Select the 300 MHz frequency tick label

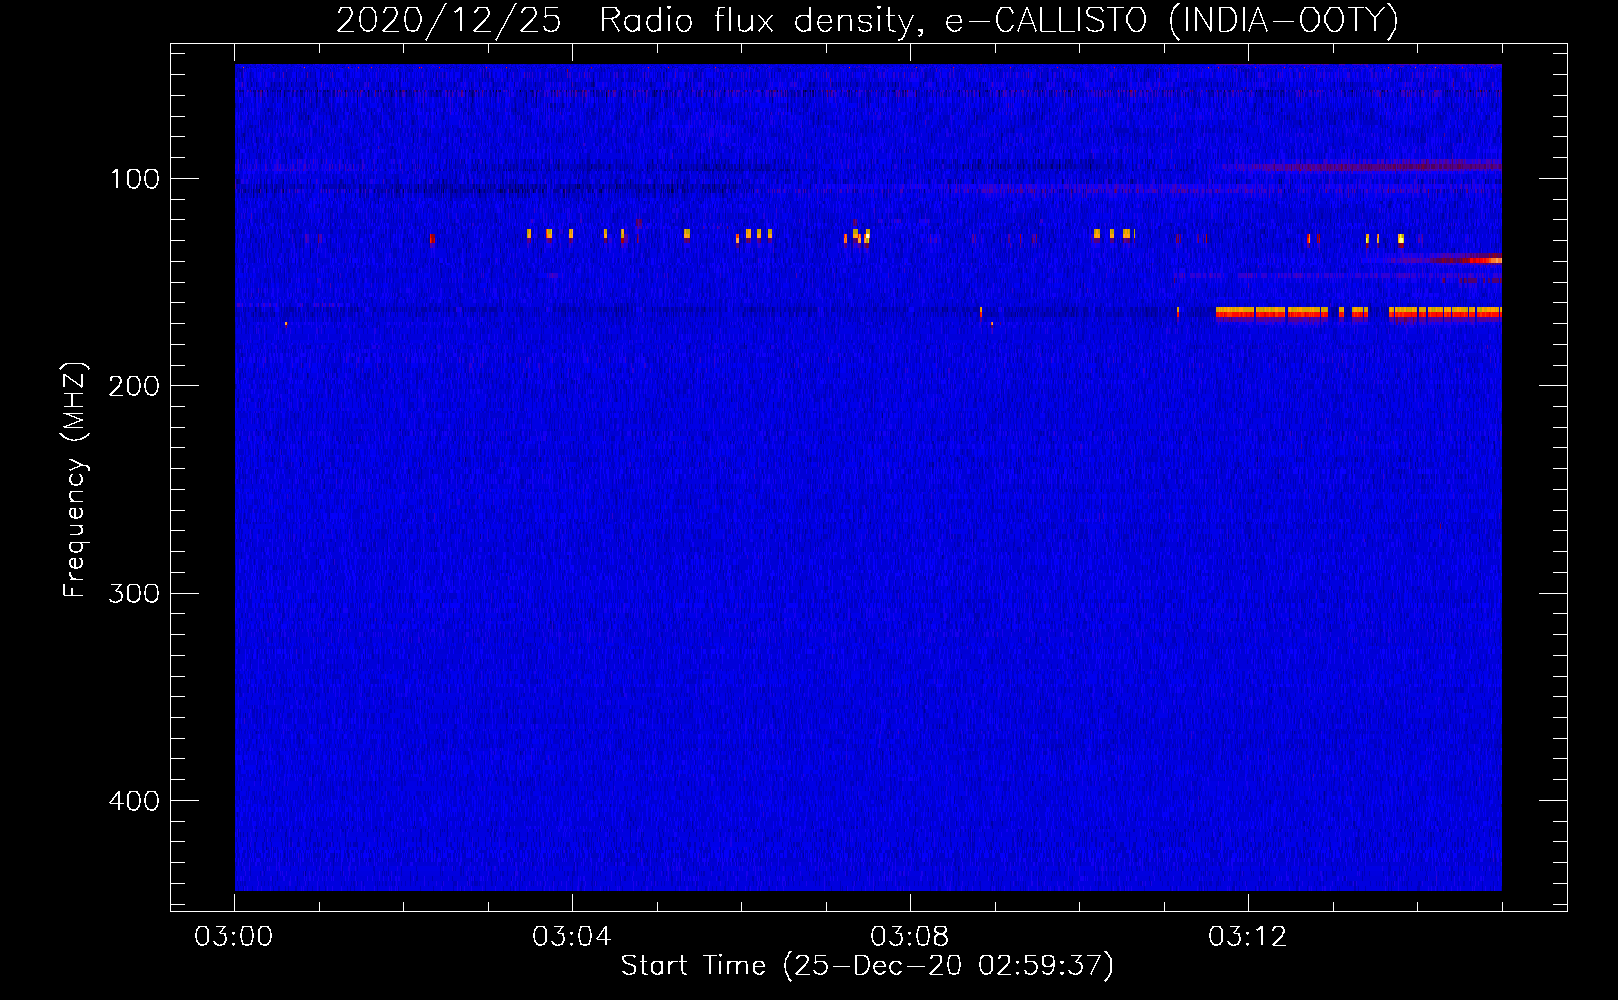coord(134,593)
